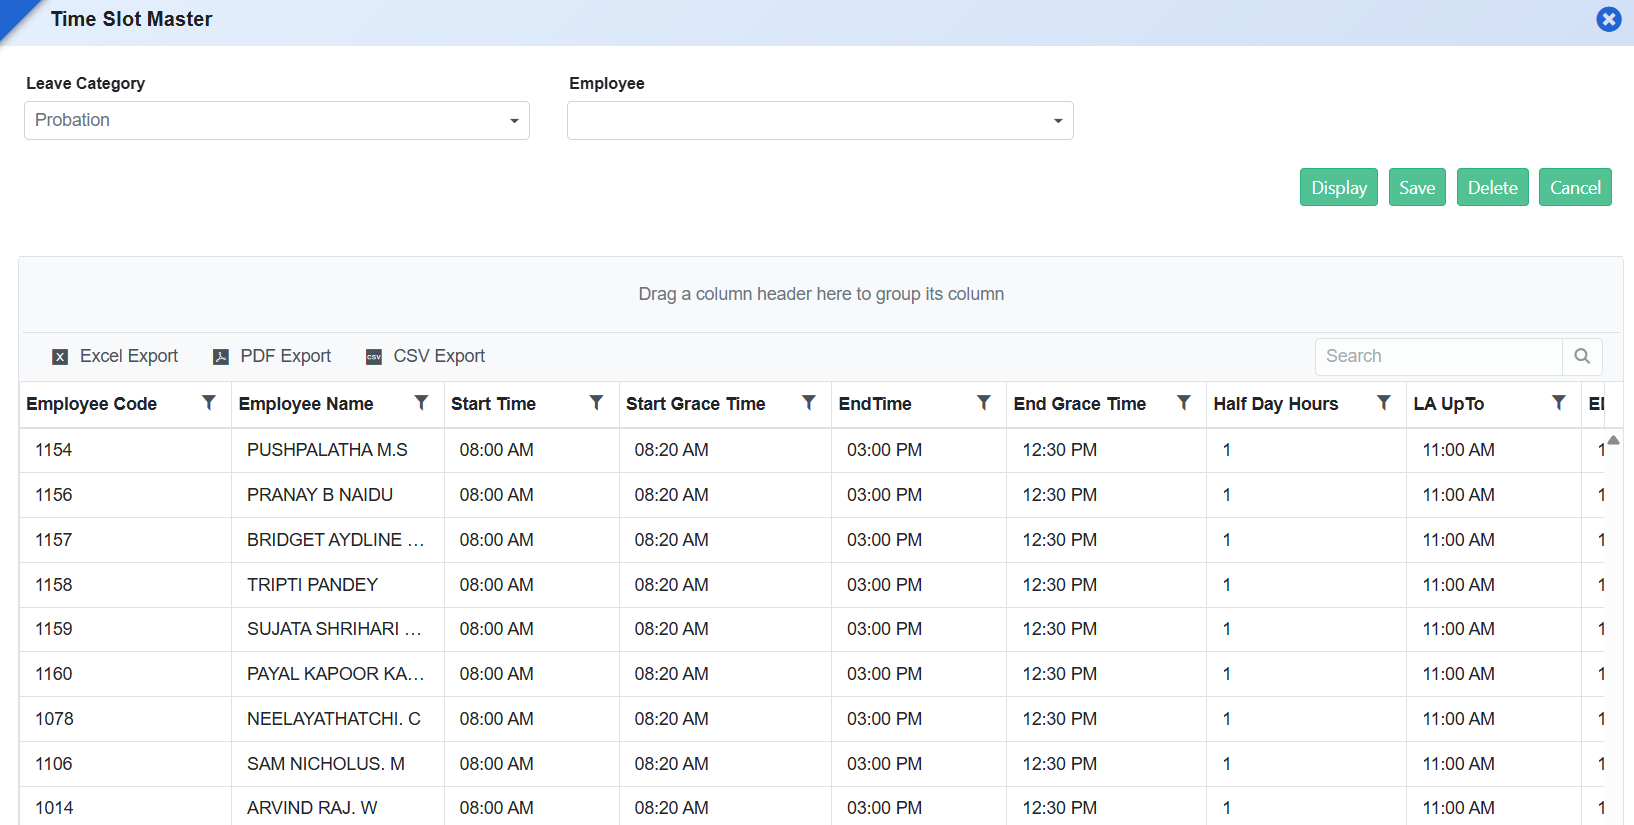Image resolution: width=1634 pixels, height=825 pixels.
Task: Click EndTime 03:00 PM for TRIPTI PANDEY
Action: click(919, 585)
